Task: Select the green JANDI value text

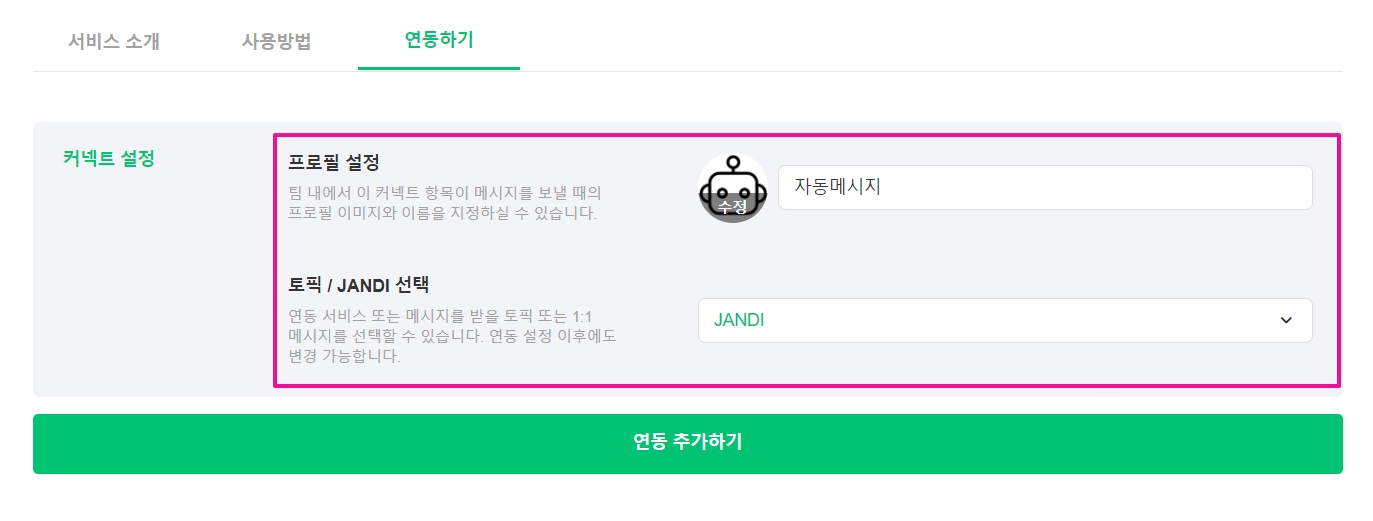Action: tap(739, 320)
